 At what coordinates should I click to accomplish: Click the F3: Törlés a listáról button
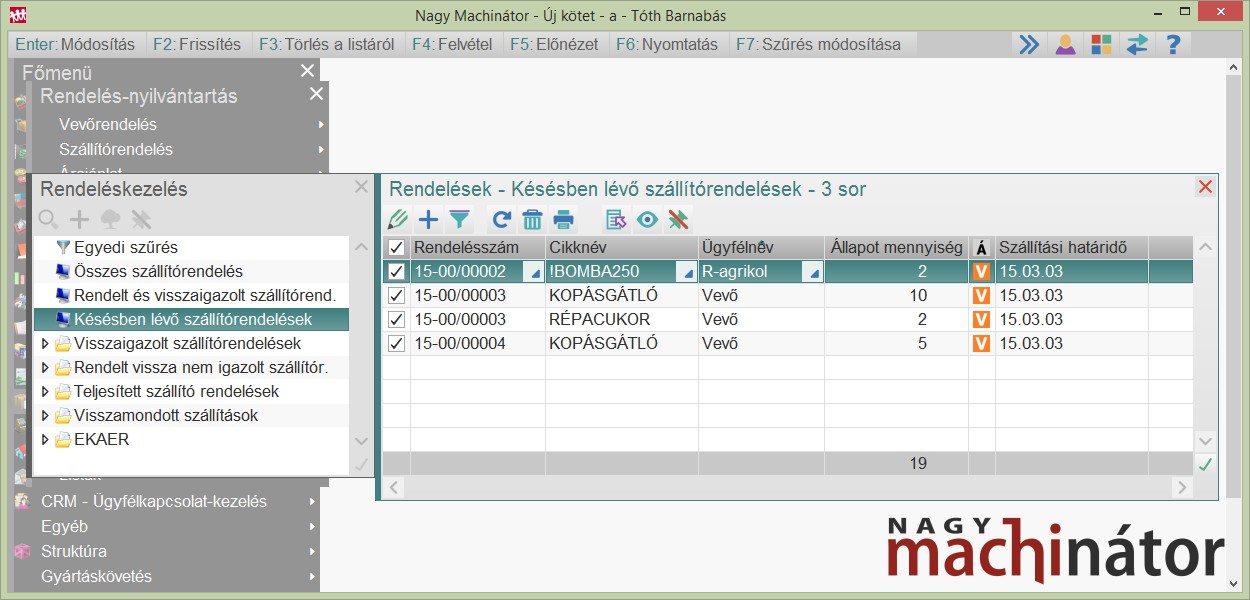coord(327,44)
